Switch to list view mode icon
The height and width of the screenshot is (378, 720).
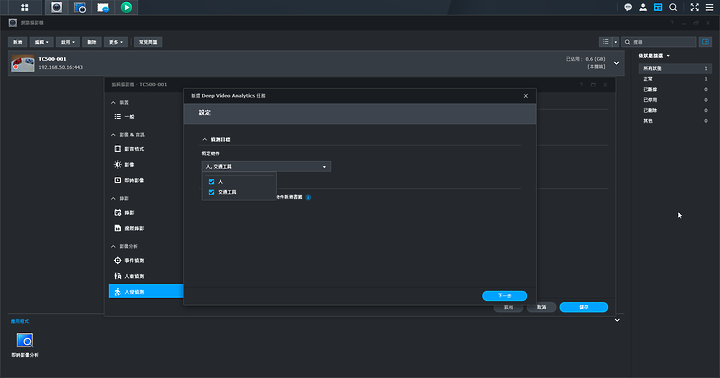tap(606, 42)
